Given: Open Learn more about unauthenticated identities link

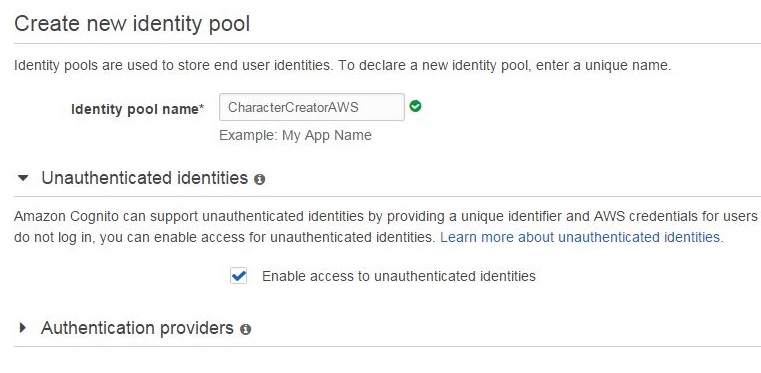Looking at the screenshot, I should tap(581, 237).
